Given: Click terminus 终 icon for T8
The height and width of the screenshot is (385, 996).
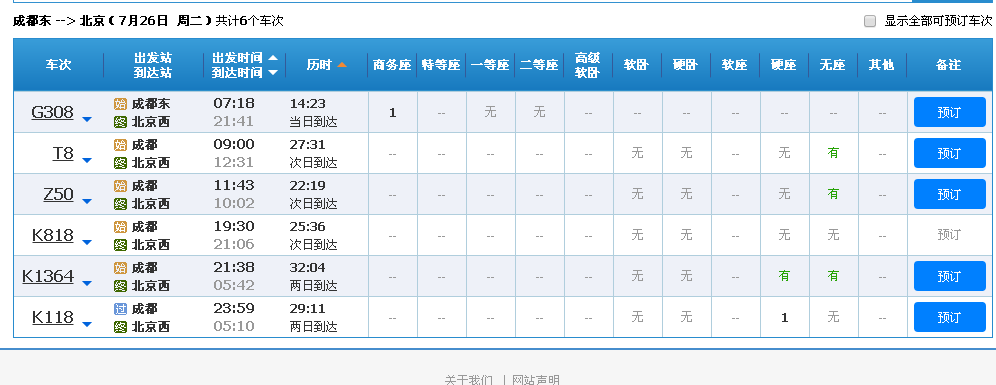Looking at the screenshot, I should (120, 163).
